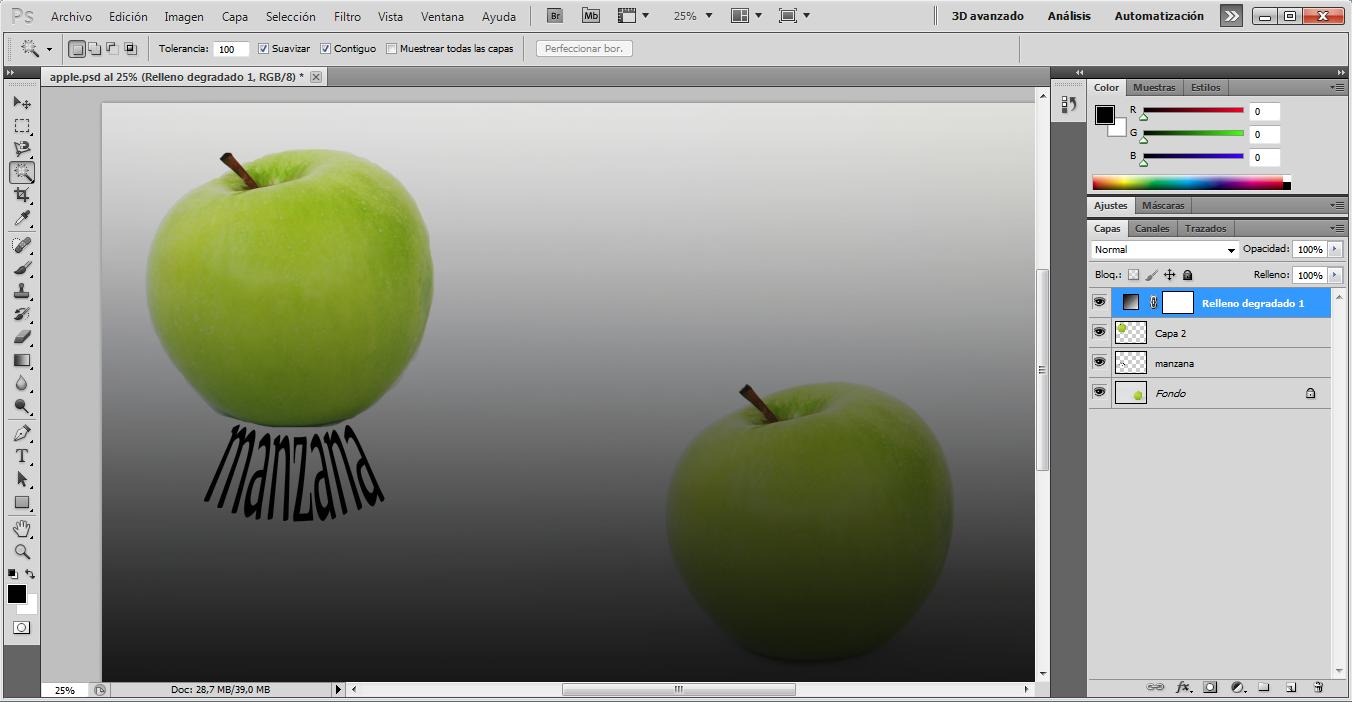Pick the Eyedropper tool

pyautogui.click(x=20, y=217)
